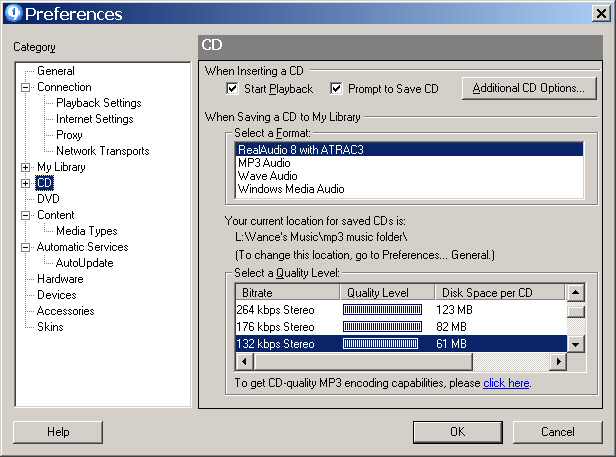Collapse the Automatic Services tree node

click(x=25, y=247)
